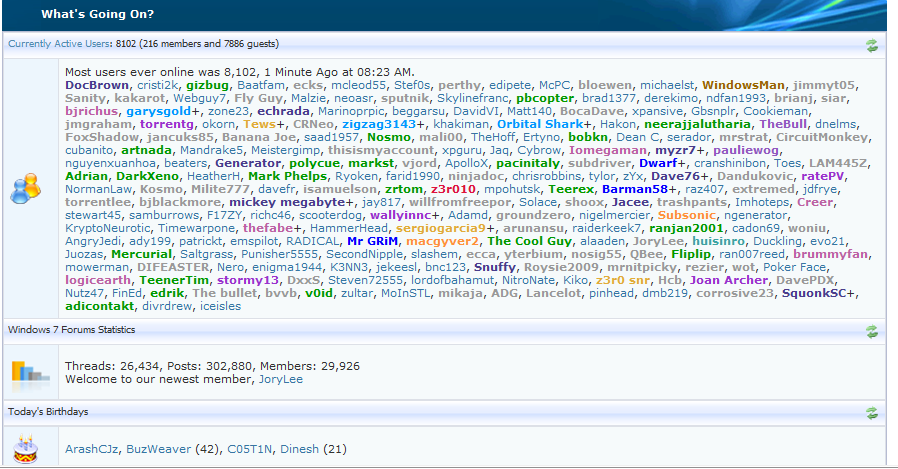898x469 pixels.
Task: View TheBull's profile
Action: (783, 124)
